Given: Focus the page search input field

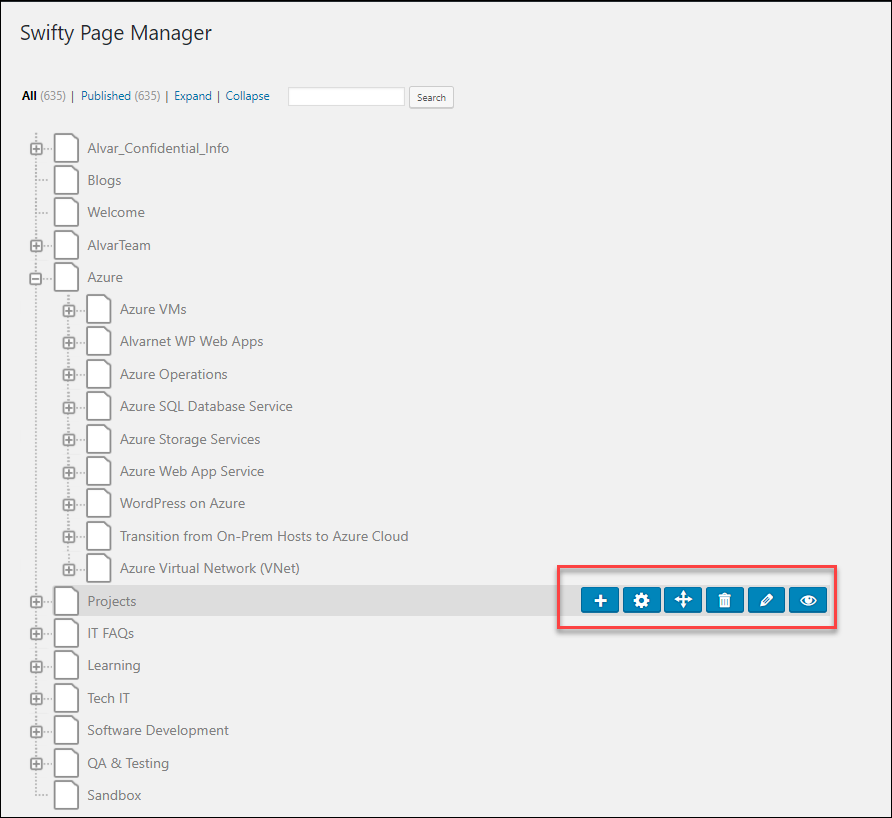Looking at the screenshot, I should click(346, 97).
